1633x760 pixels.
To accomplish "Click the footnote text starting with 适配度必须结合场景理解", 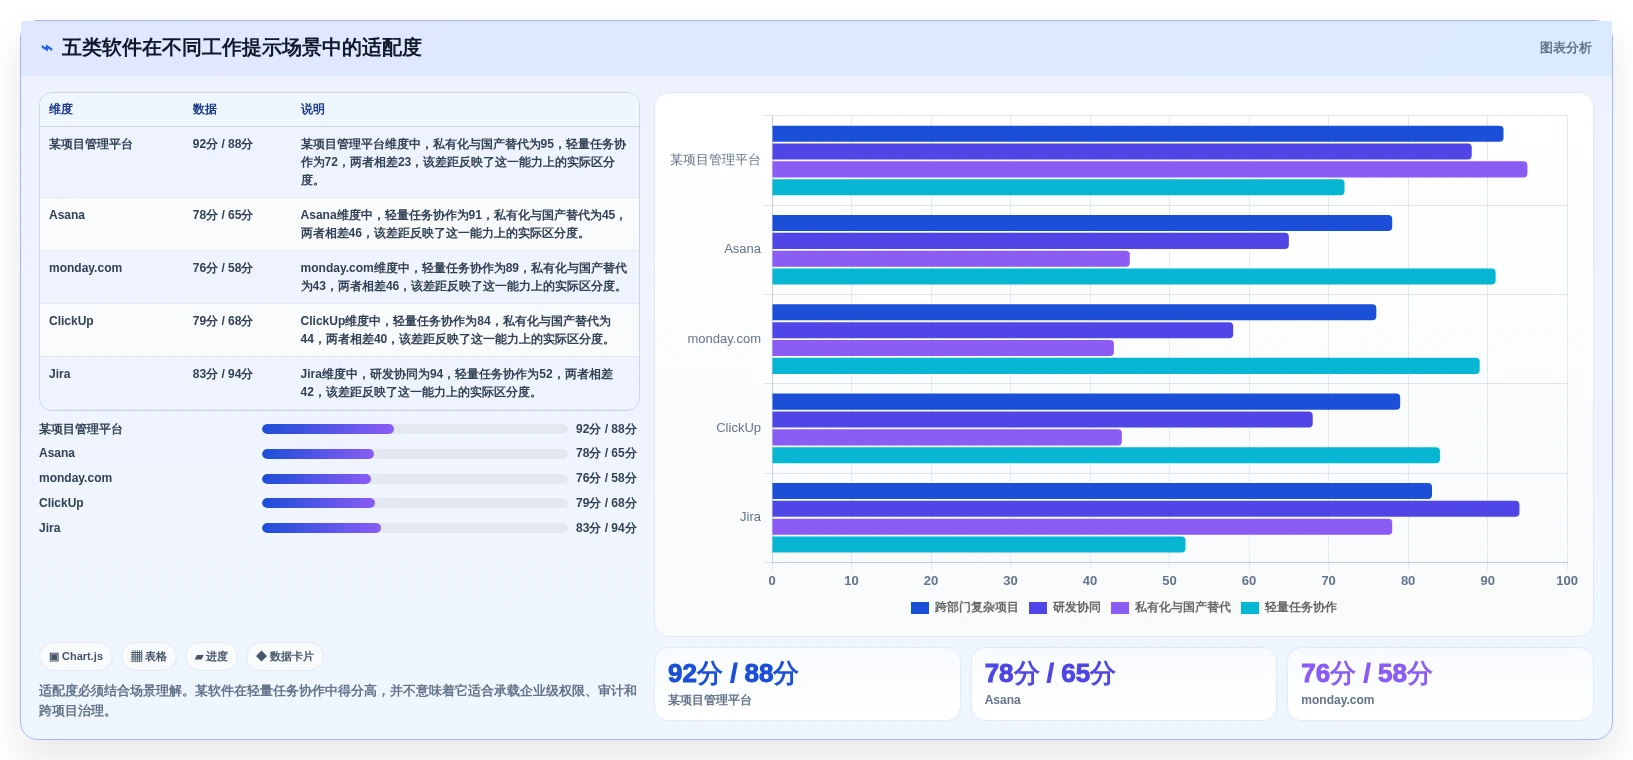I will coord(338,701).
